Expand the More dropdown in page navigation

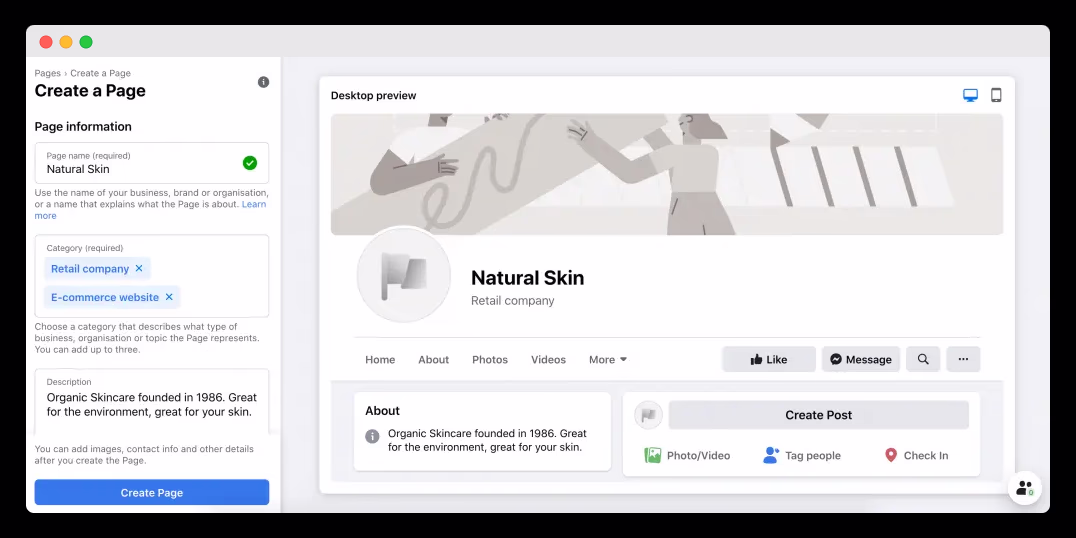608,360
